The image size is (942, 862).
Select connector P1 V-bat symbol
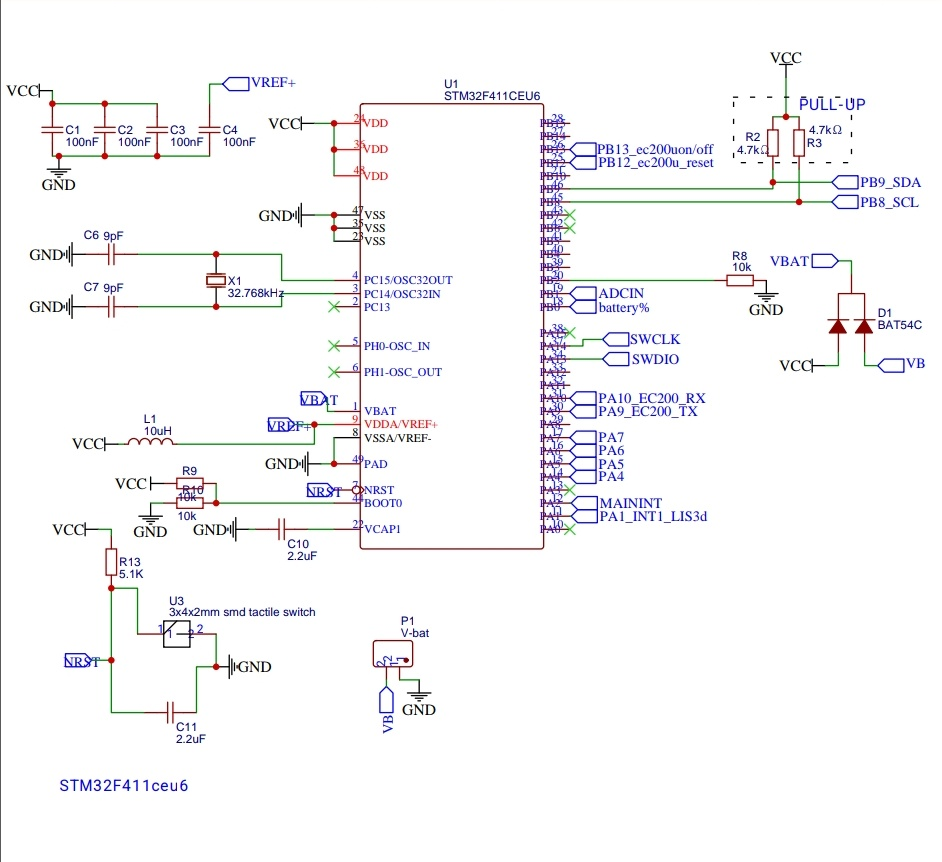[393, 654]
